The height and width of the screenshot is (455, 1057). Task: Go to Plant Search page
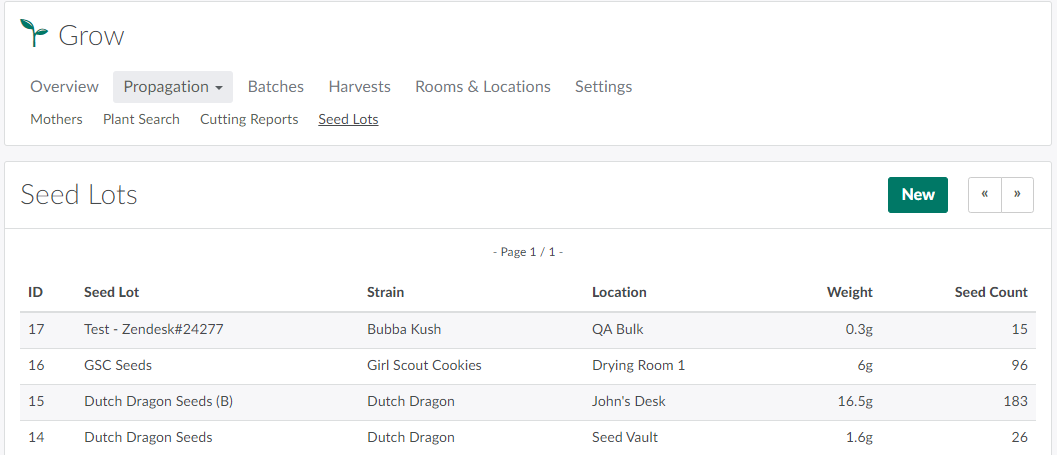pyautogui.click(x=141, y=119)
